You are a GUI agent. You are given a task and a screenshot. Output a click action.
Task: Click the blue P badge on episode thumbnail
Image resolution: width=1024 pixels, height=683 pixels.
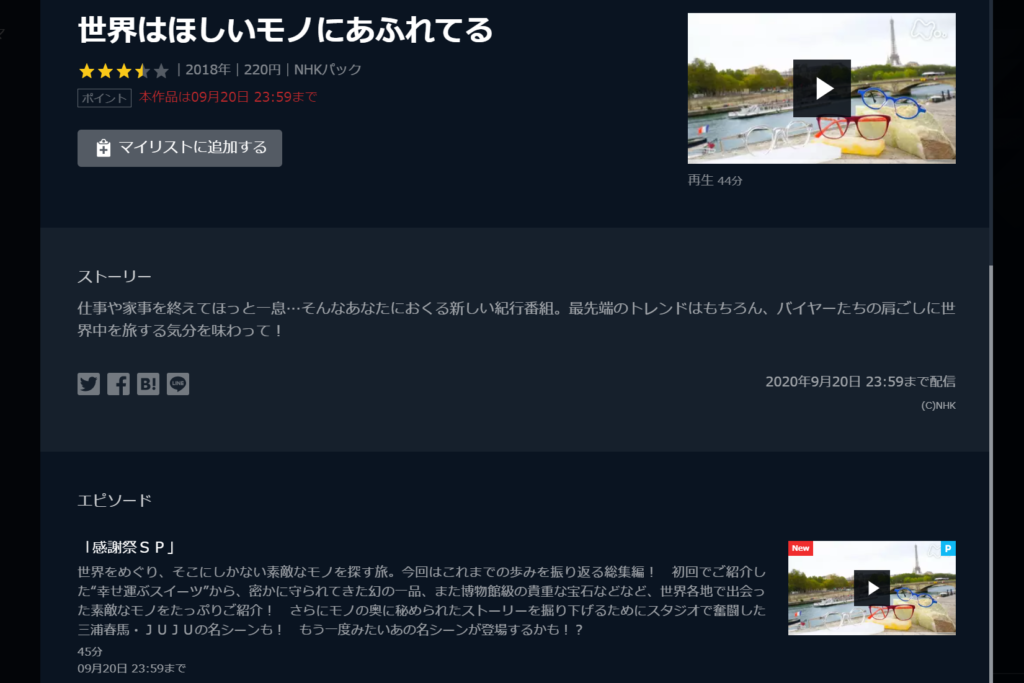[x=948, y=548]
